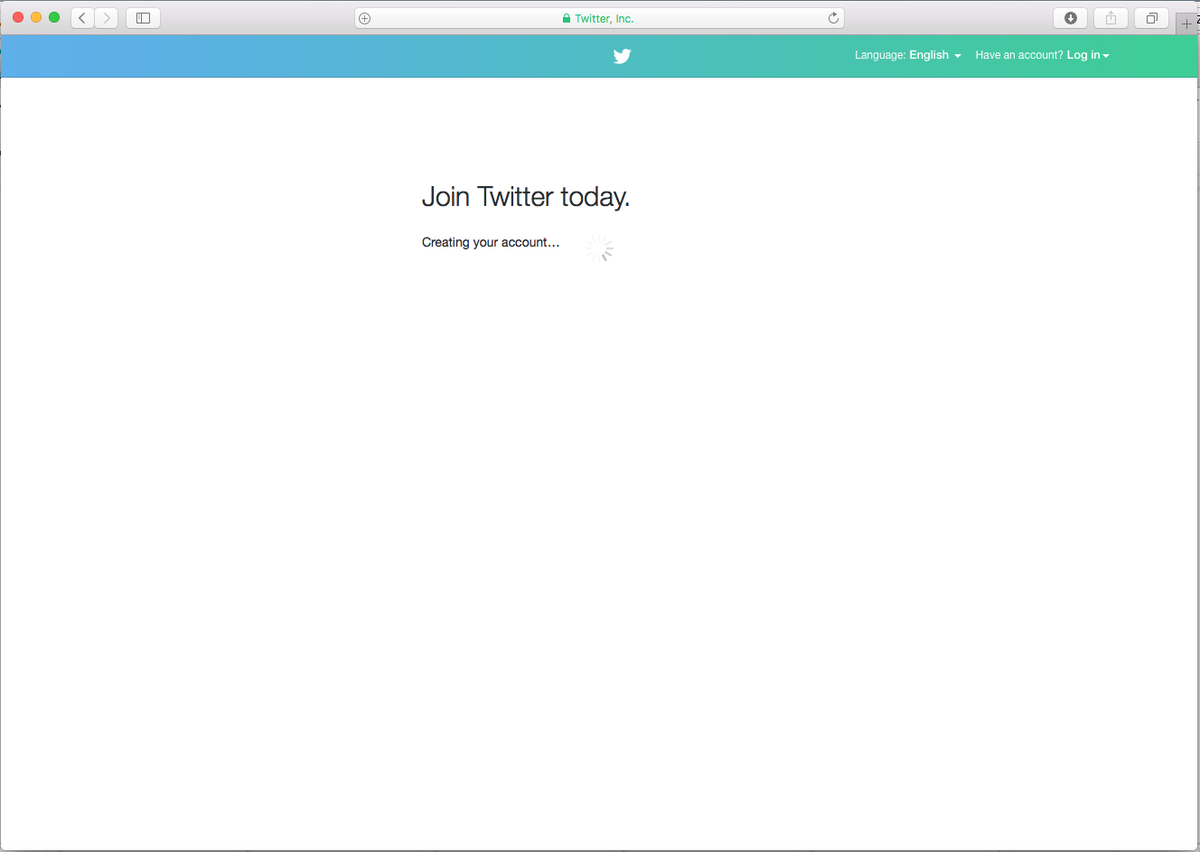Minimize the window with yellow button
The height and width of the screenshot is (852, 1200).
click(x=36, y=18)
